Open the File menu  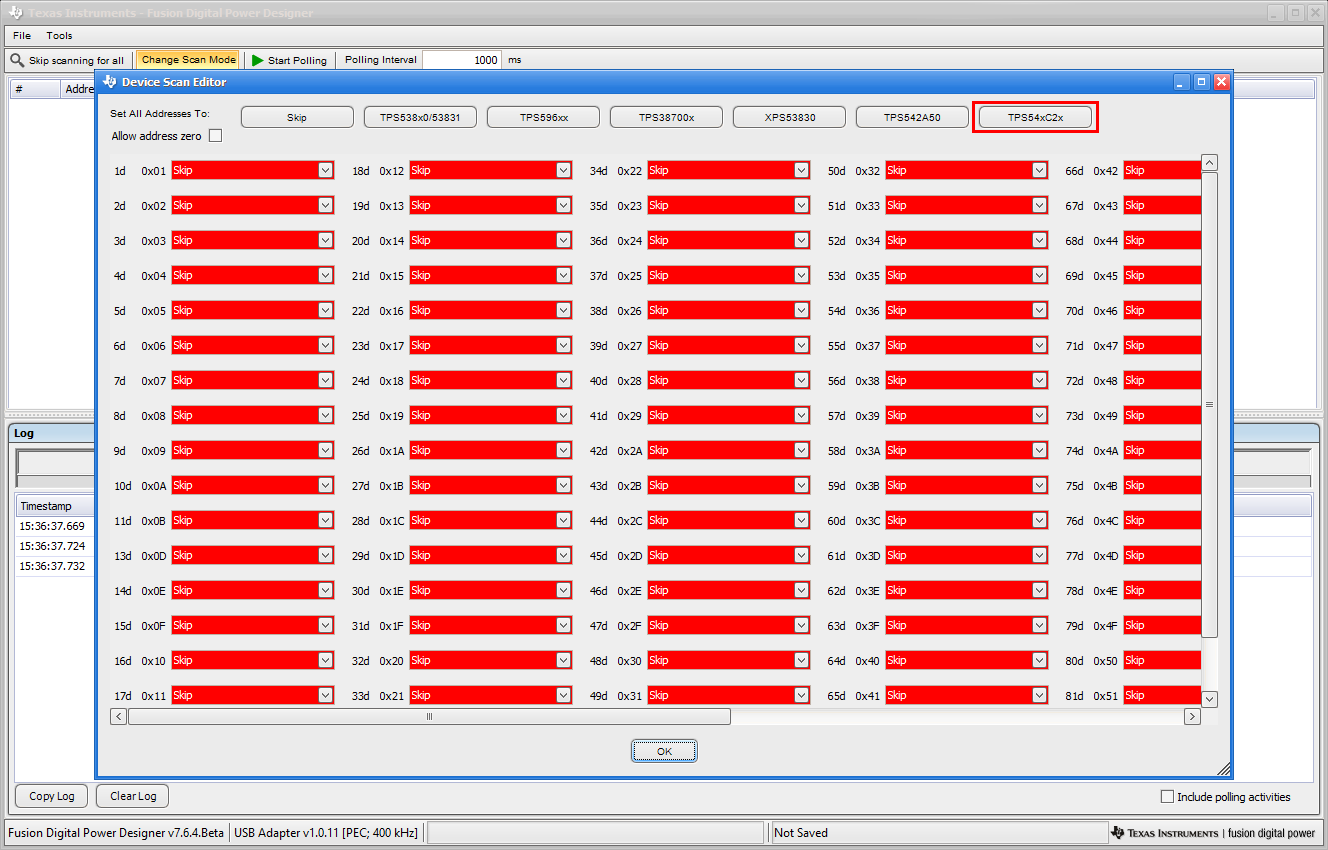click(21, 35)
